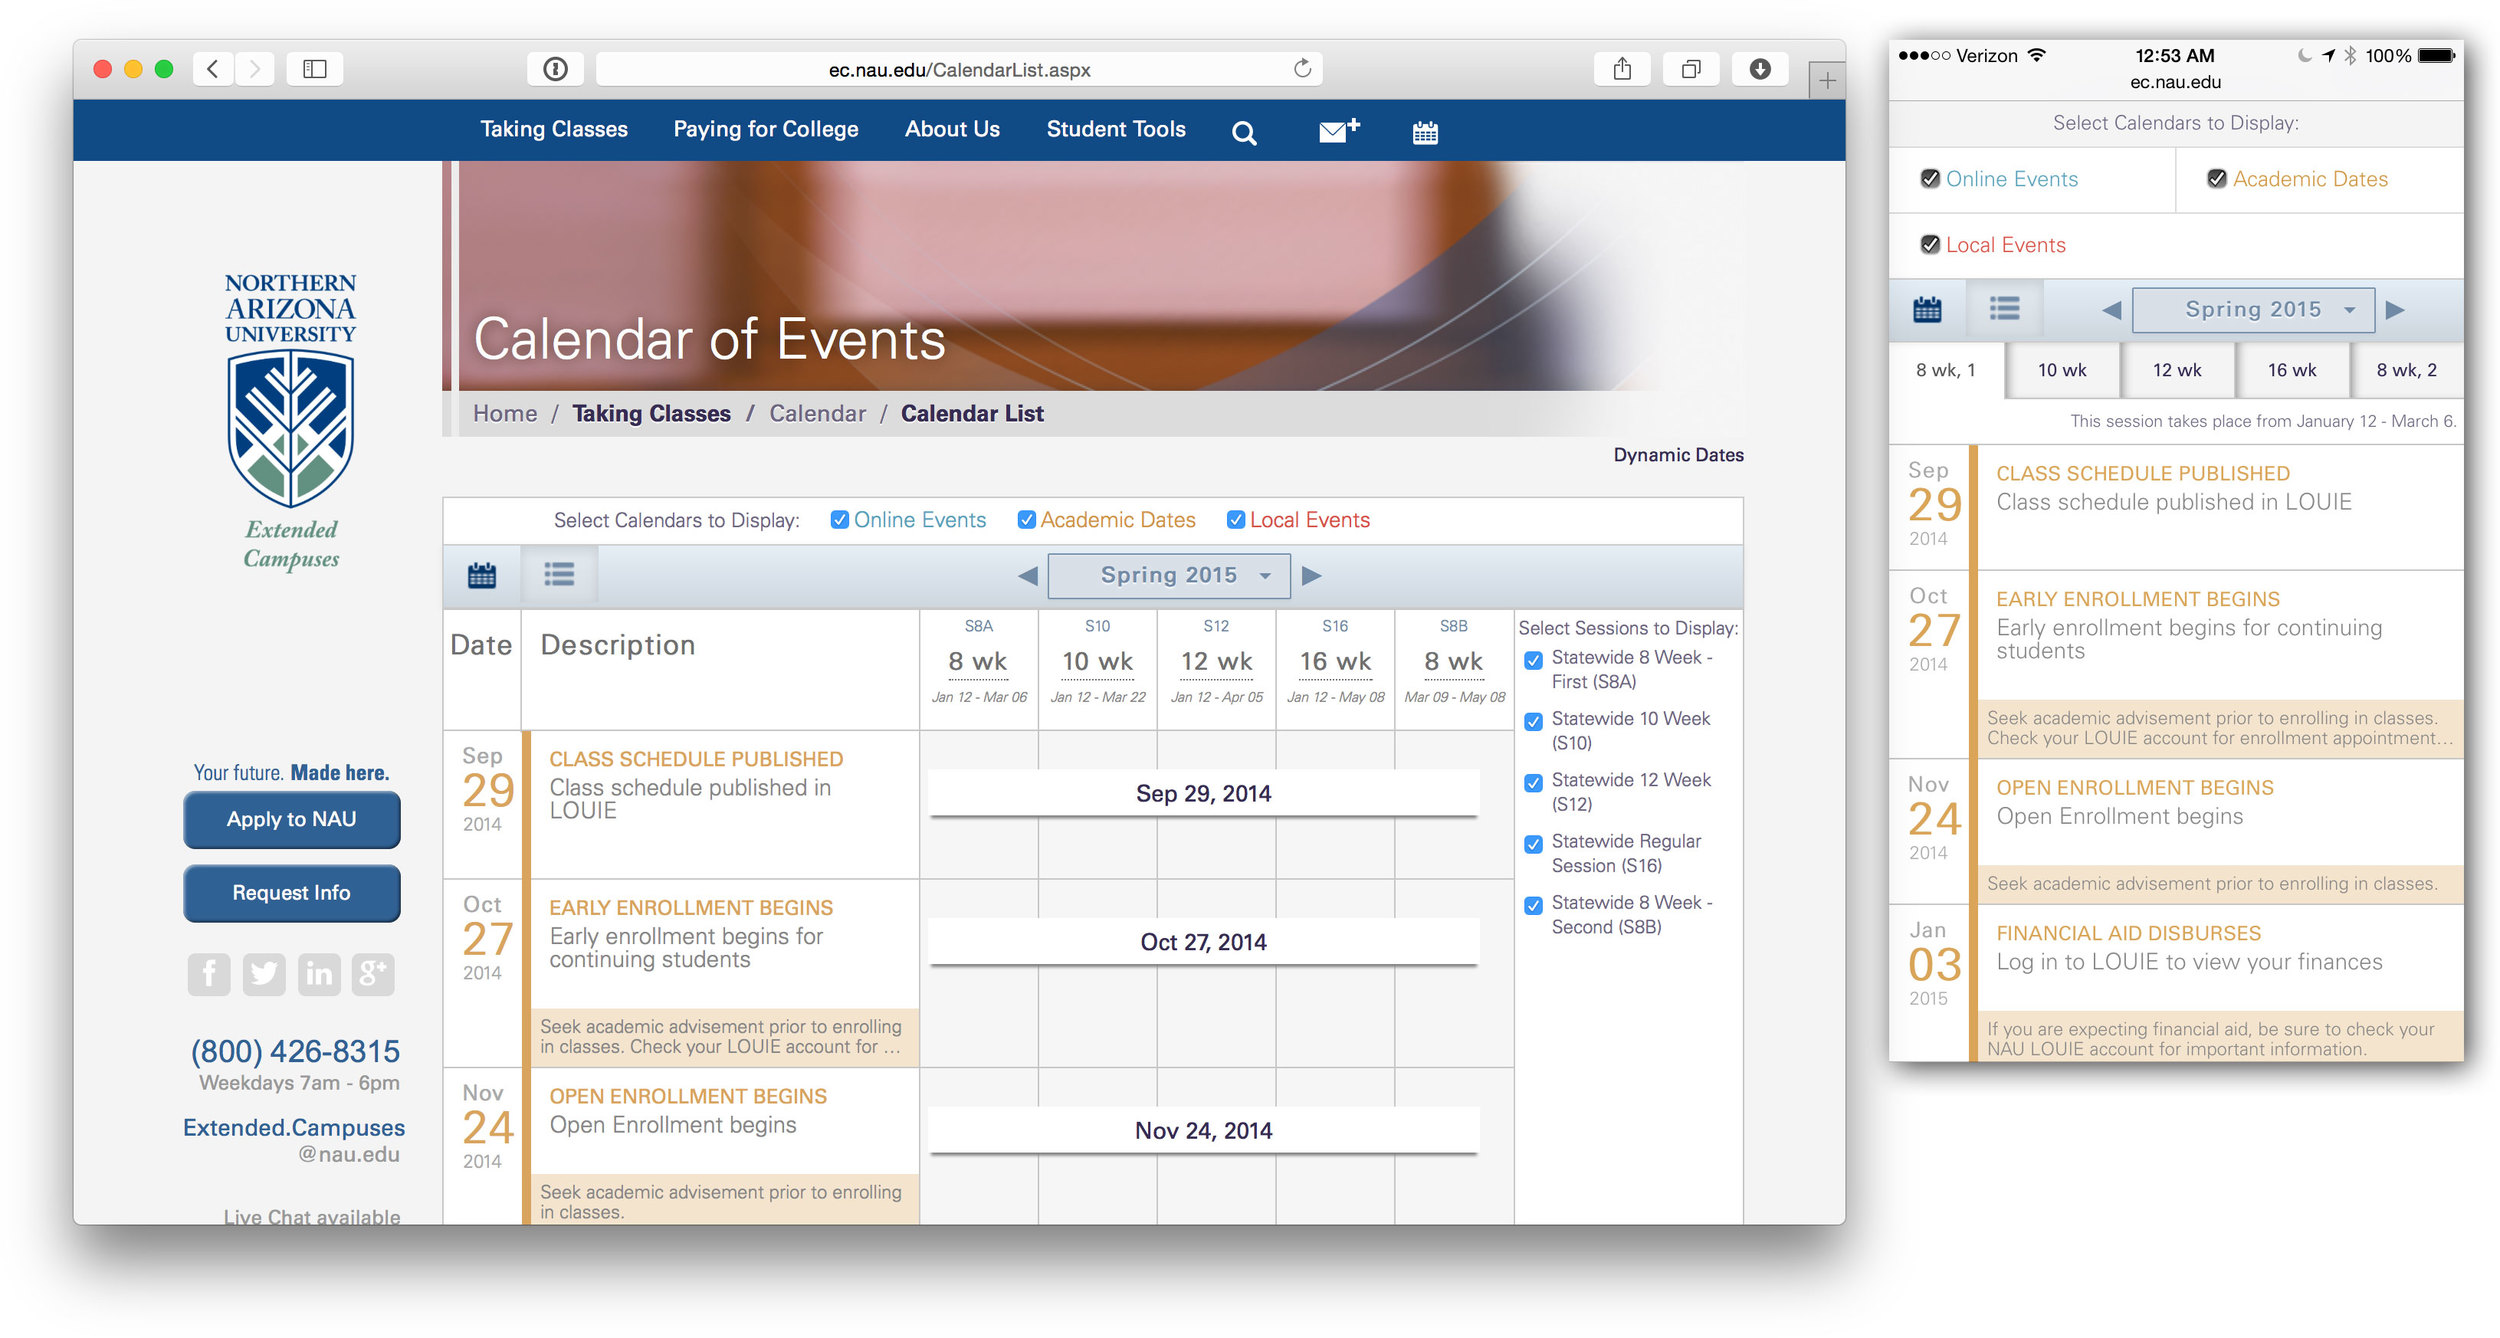Click the envelope subscribe icon in nav bar
Screen dimensions: 2500x1338
(1339, 131)
